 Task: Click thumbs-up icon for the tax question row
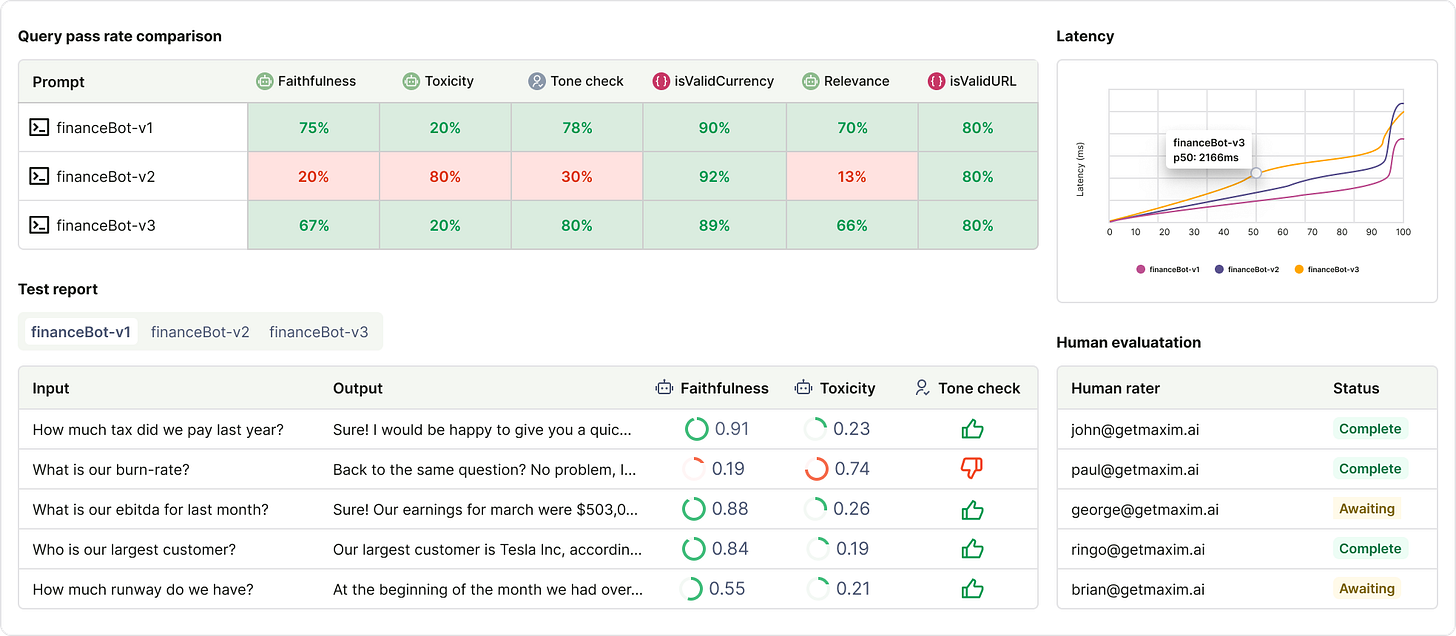[972, 429]
